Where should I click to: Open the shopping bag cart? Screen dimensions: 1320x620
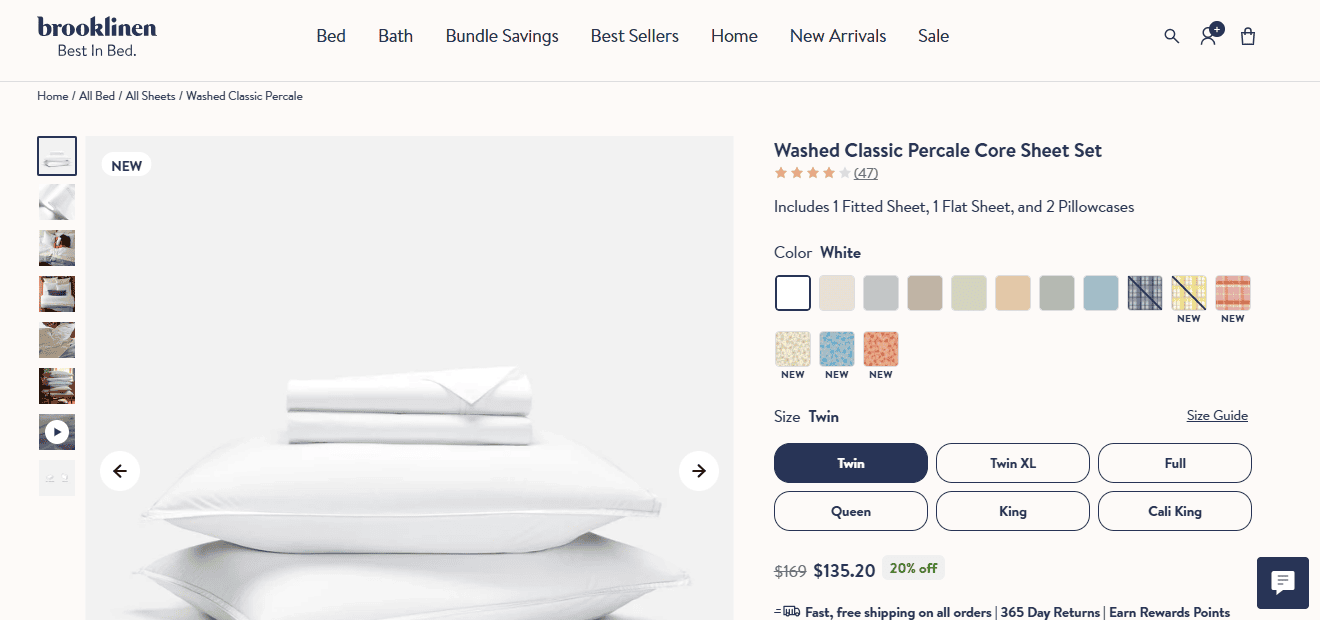1248,36
